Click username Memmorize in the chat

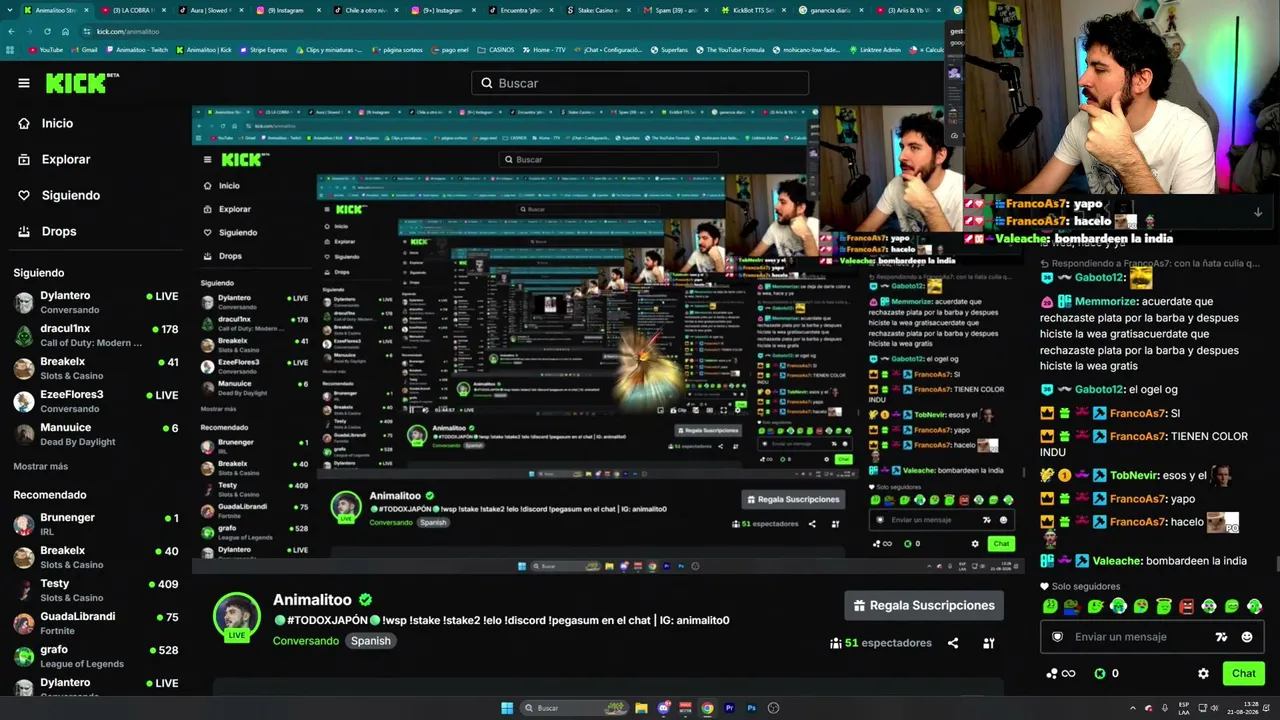(x=1106, y=301)
